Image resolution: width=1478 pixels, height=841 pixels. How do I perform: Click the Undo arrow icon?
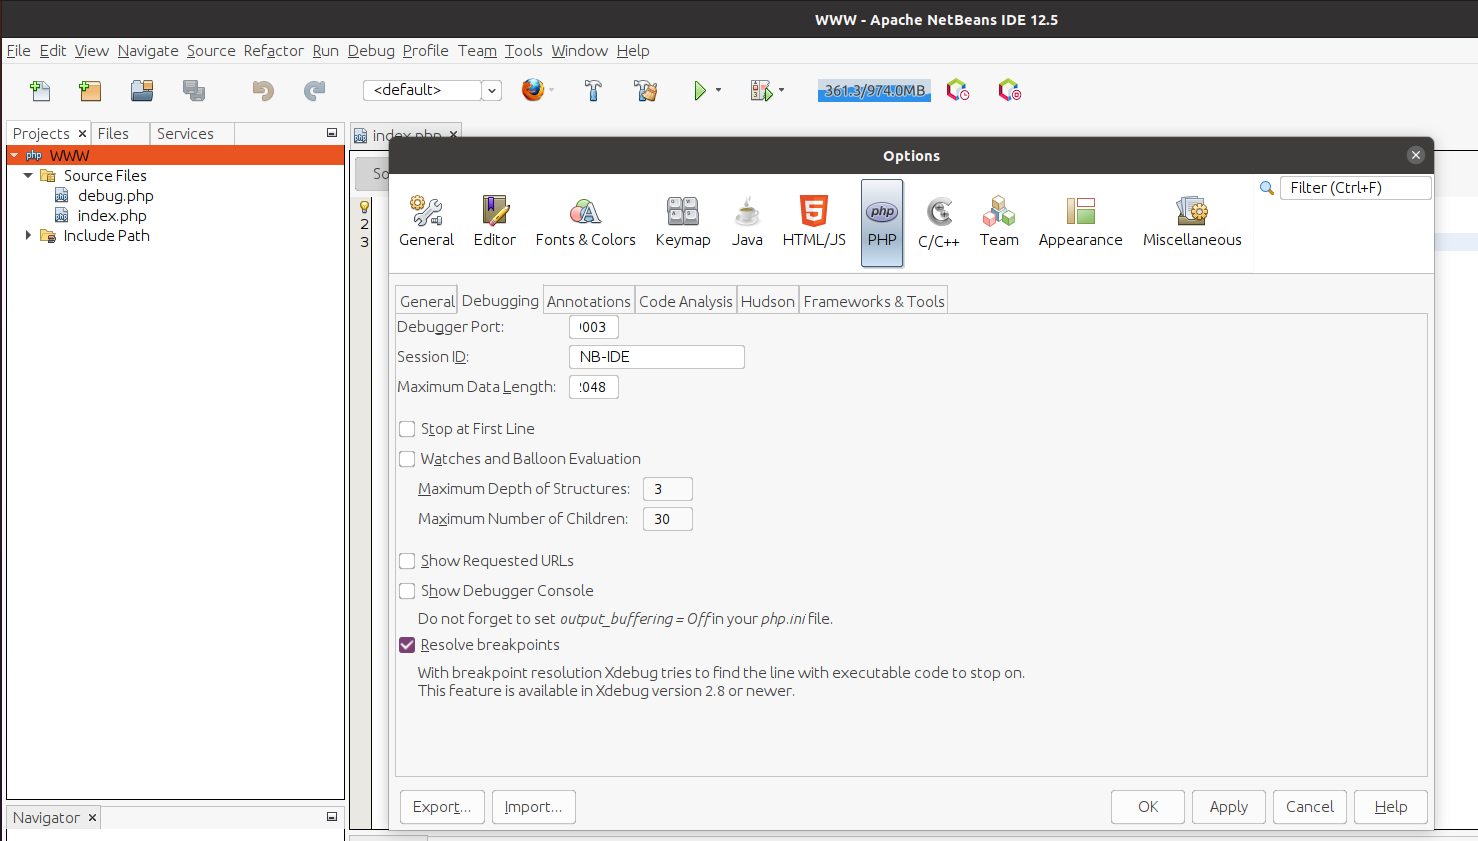click(263, 91)
